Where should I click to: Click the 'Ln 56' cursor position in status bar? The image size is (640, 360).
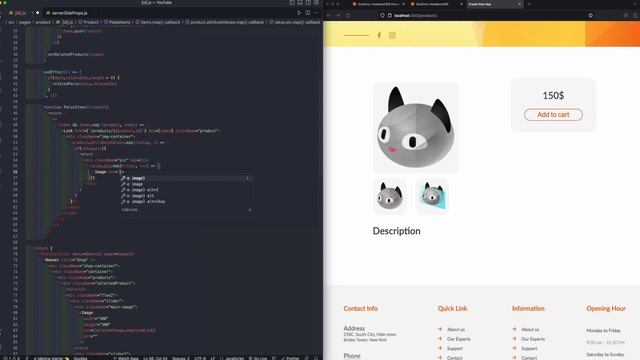tap(156, 358)
